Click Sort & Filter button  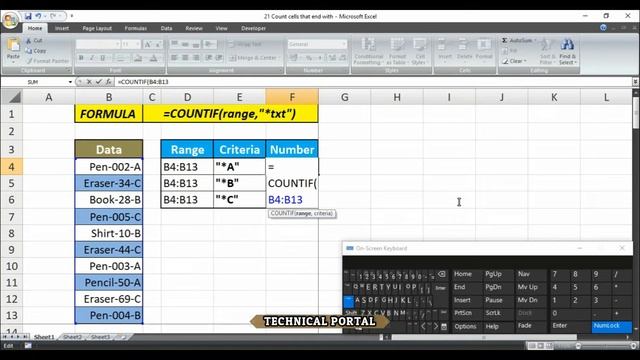pyautogui.click(x=547, y=52)
